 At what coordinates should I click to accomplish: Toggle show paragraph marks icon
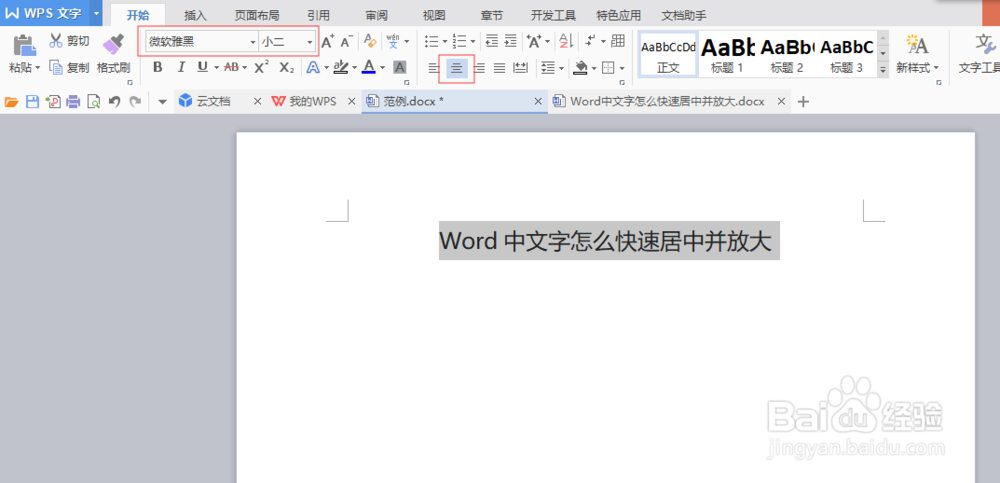590,42
